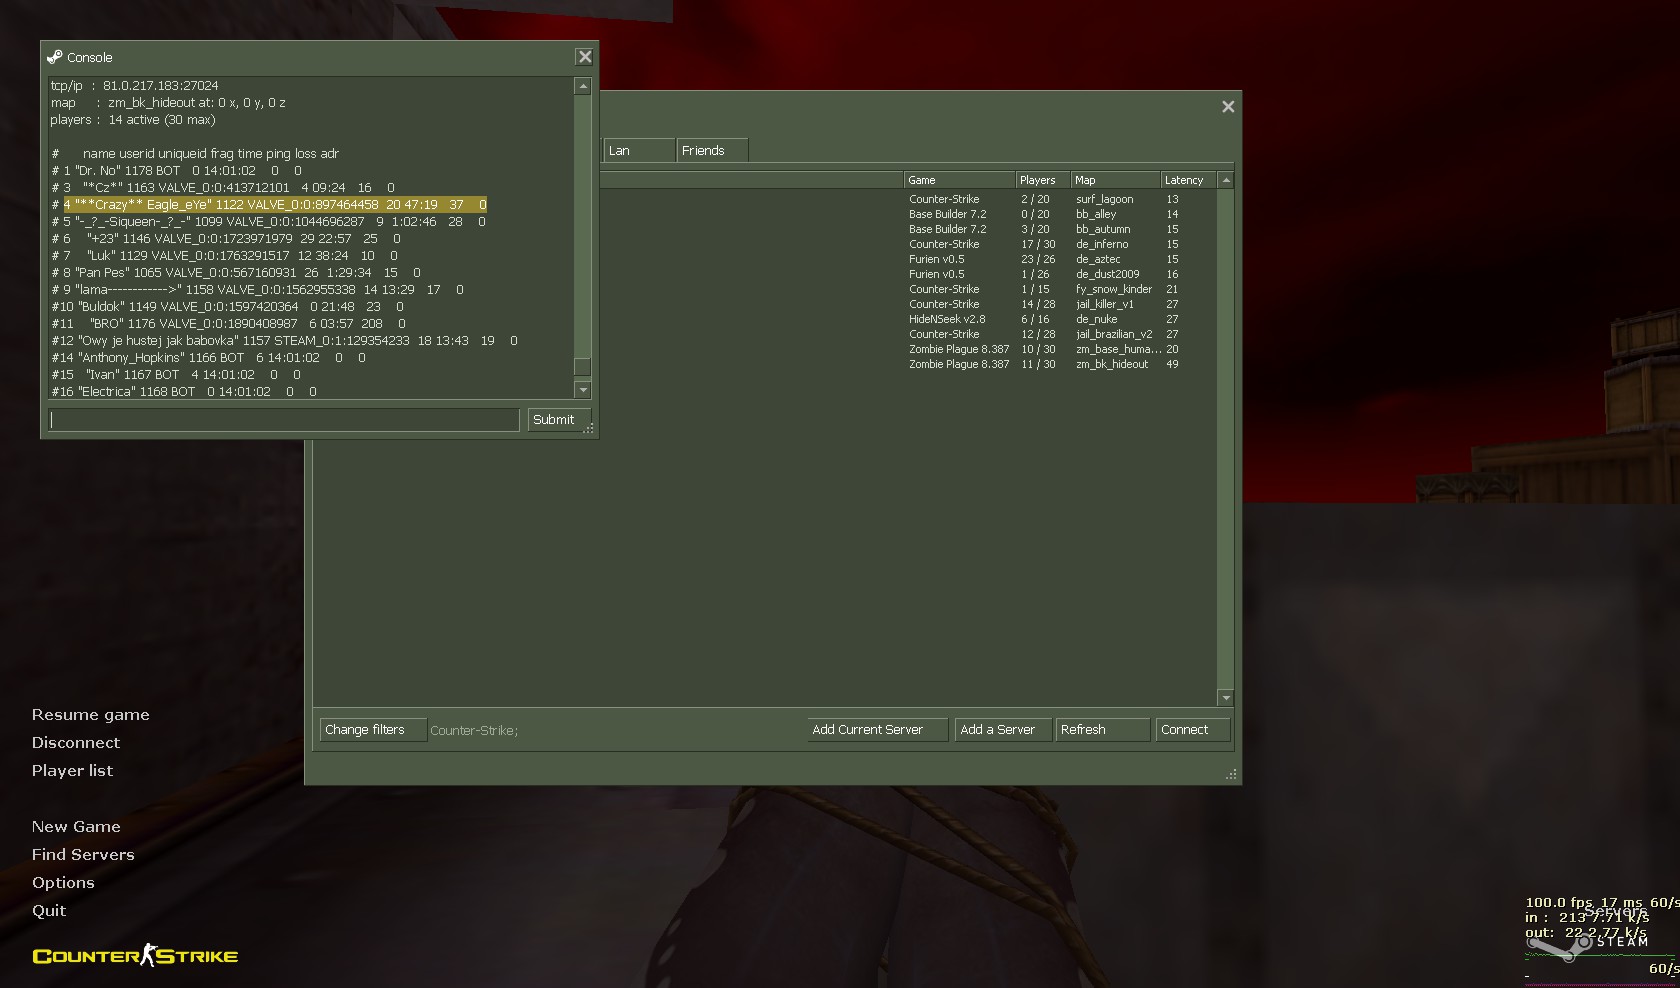The height and width of the screenshot is (988, 1680).
Task: Switch to the Friends tab
Action: click(x=711, y=150)
